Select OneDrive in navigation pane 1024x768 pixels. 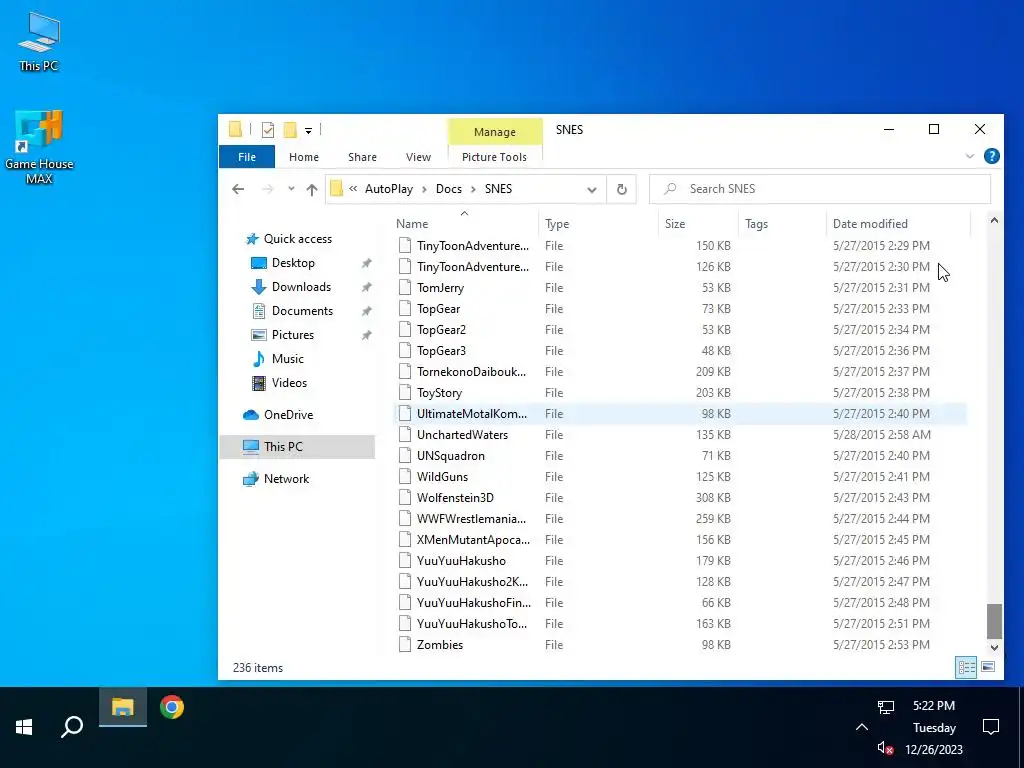[288, 415]
